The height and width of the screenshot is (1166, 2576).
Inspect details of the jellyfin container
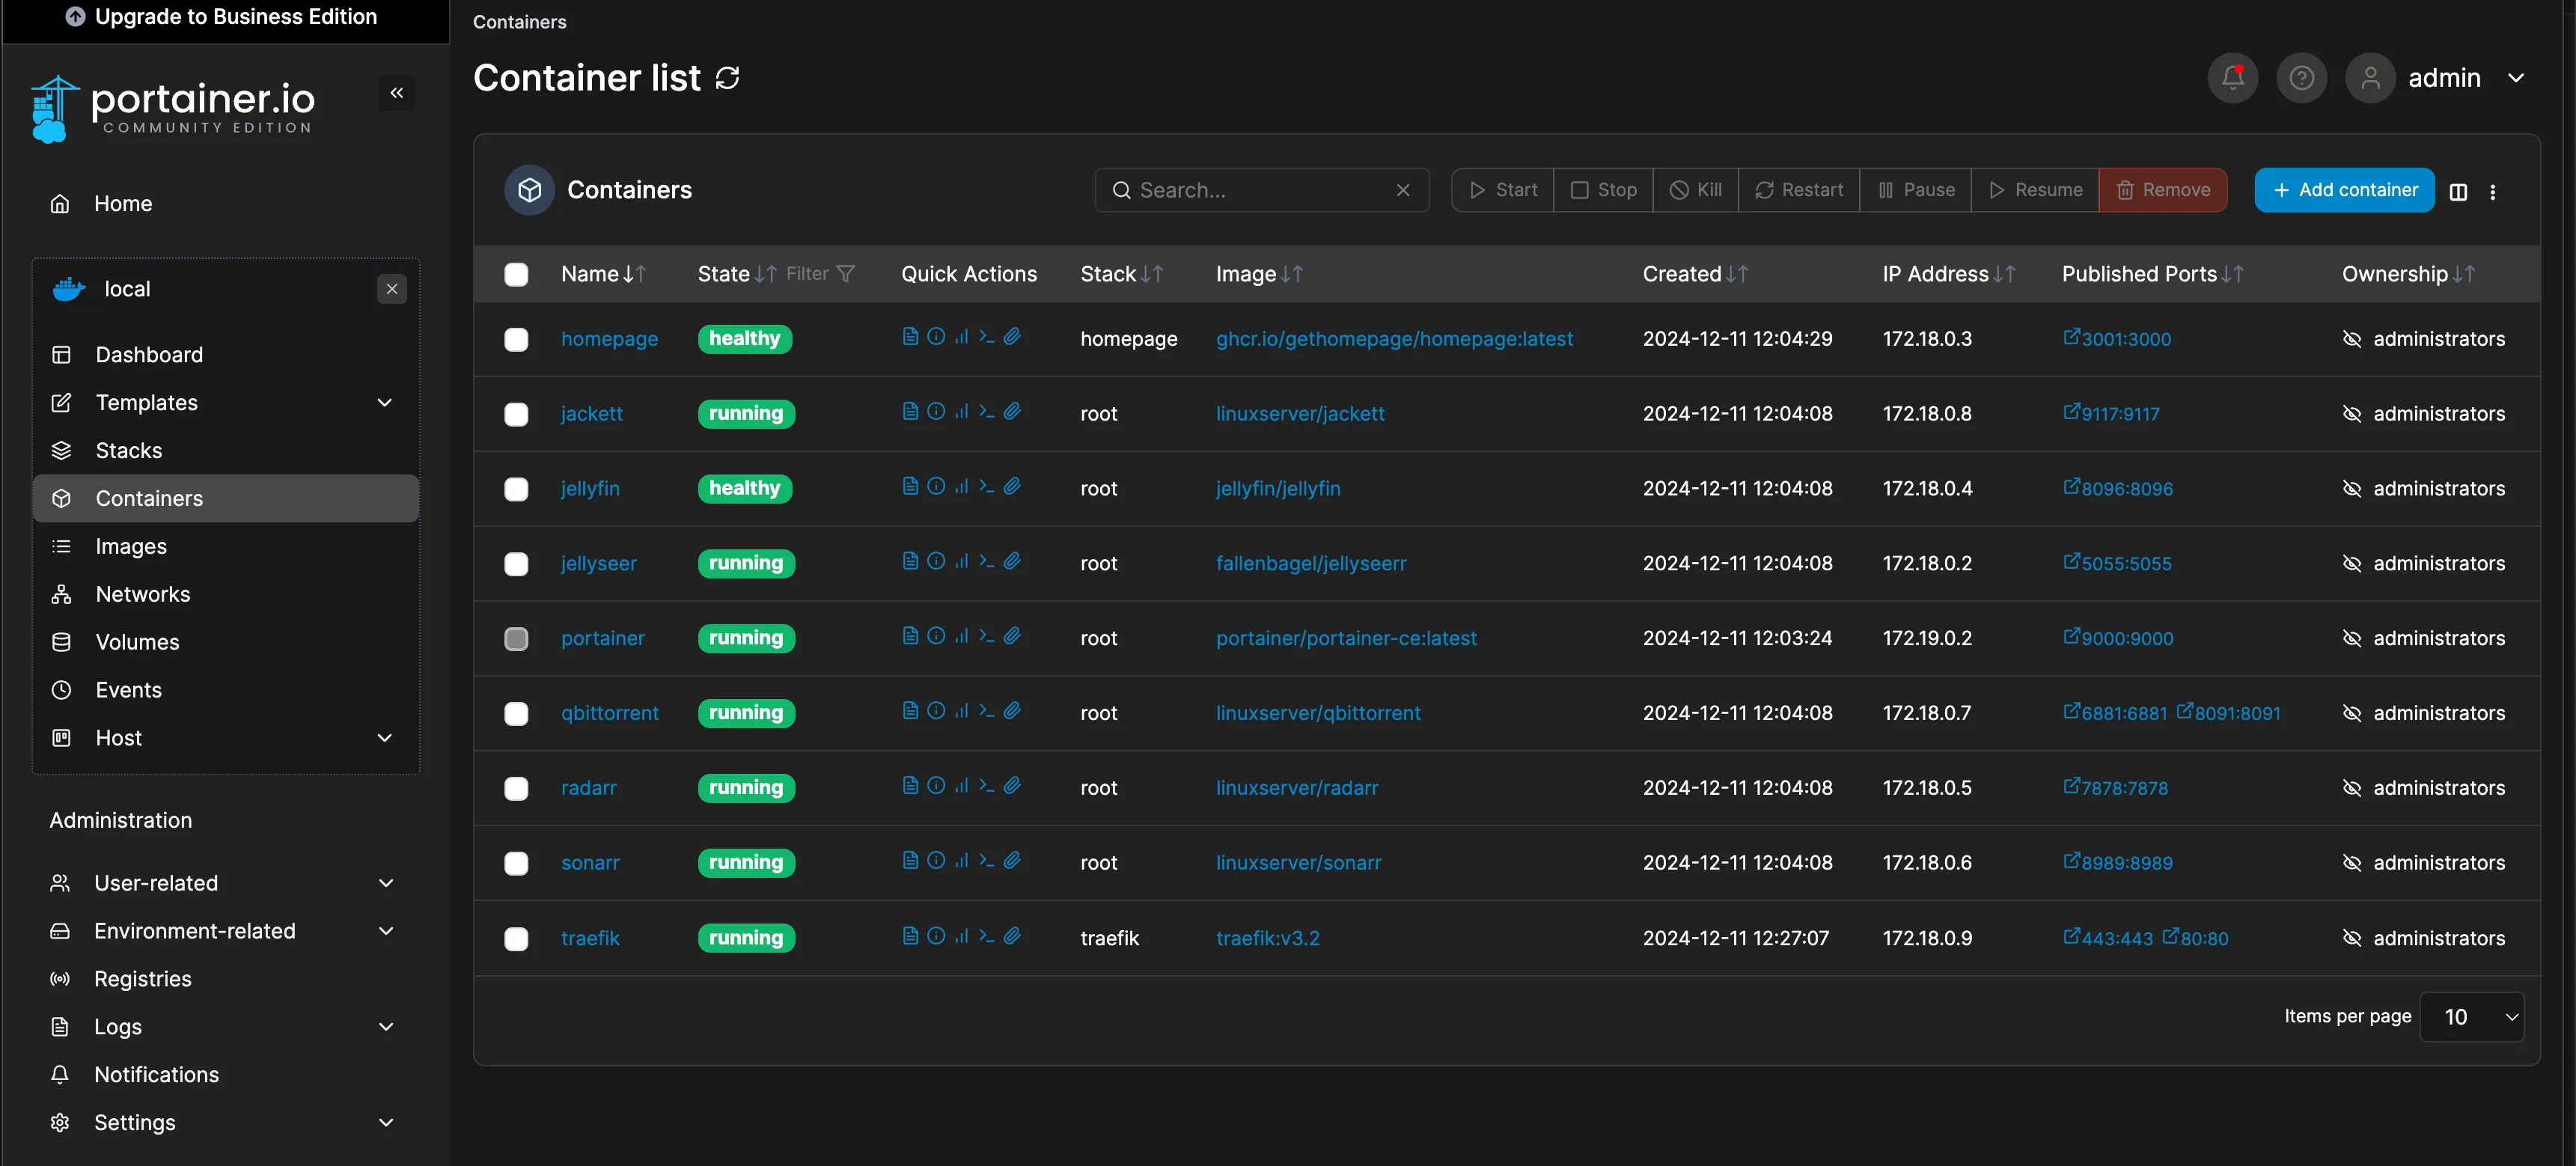click(936, 488)
